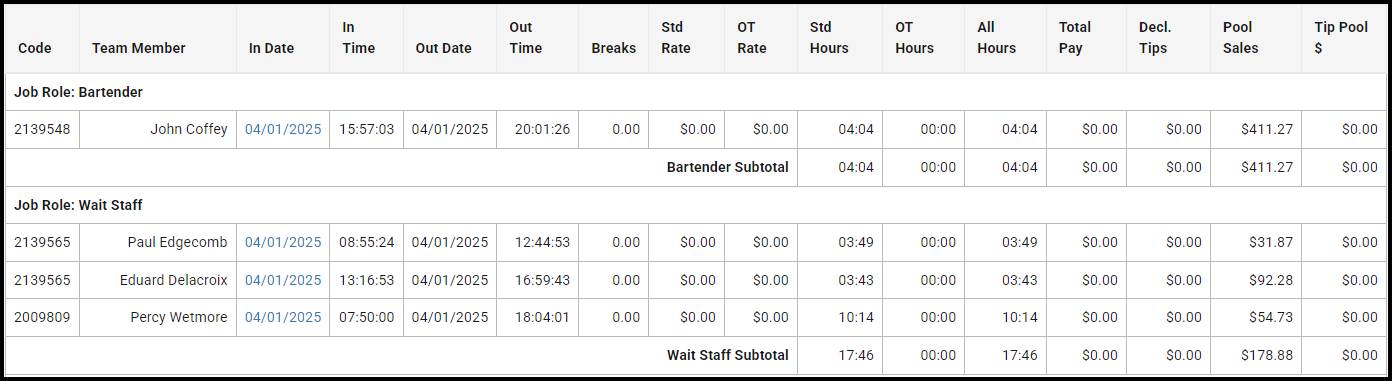
Task: Select the Breaks column header
Action: 613,48
